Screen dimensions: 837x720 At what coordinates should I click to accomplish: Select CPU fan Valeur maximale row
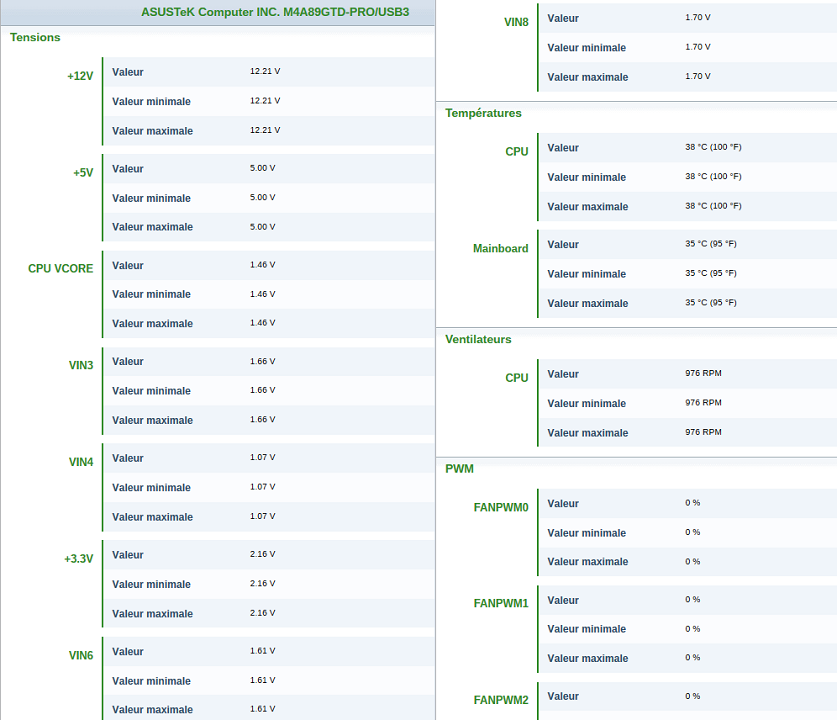688,432
